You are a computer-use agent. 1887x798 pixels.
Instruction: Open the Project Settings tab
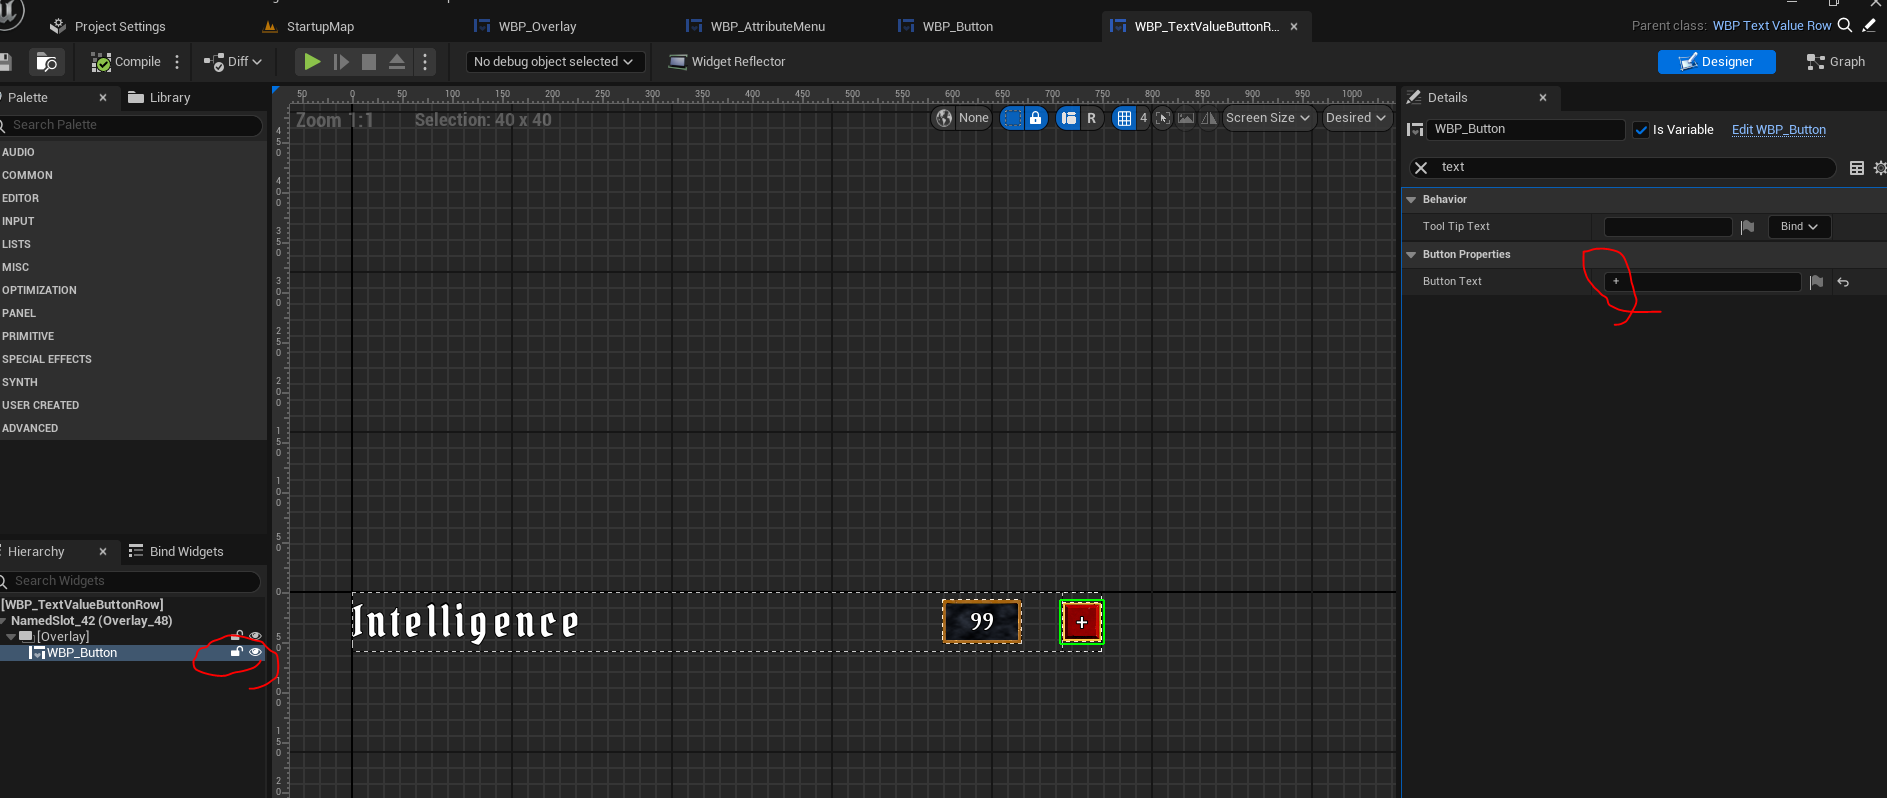click(108, 27)
